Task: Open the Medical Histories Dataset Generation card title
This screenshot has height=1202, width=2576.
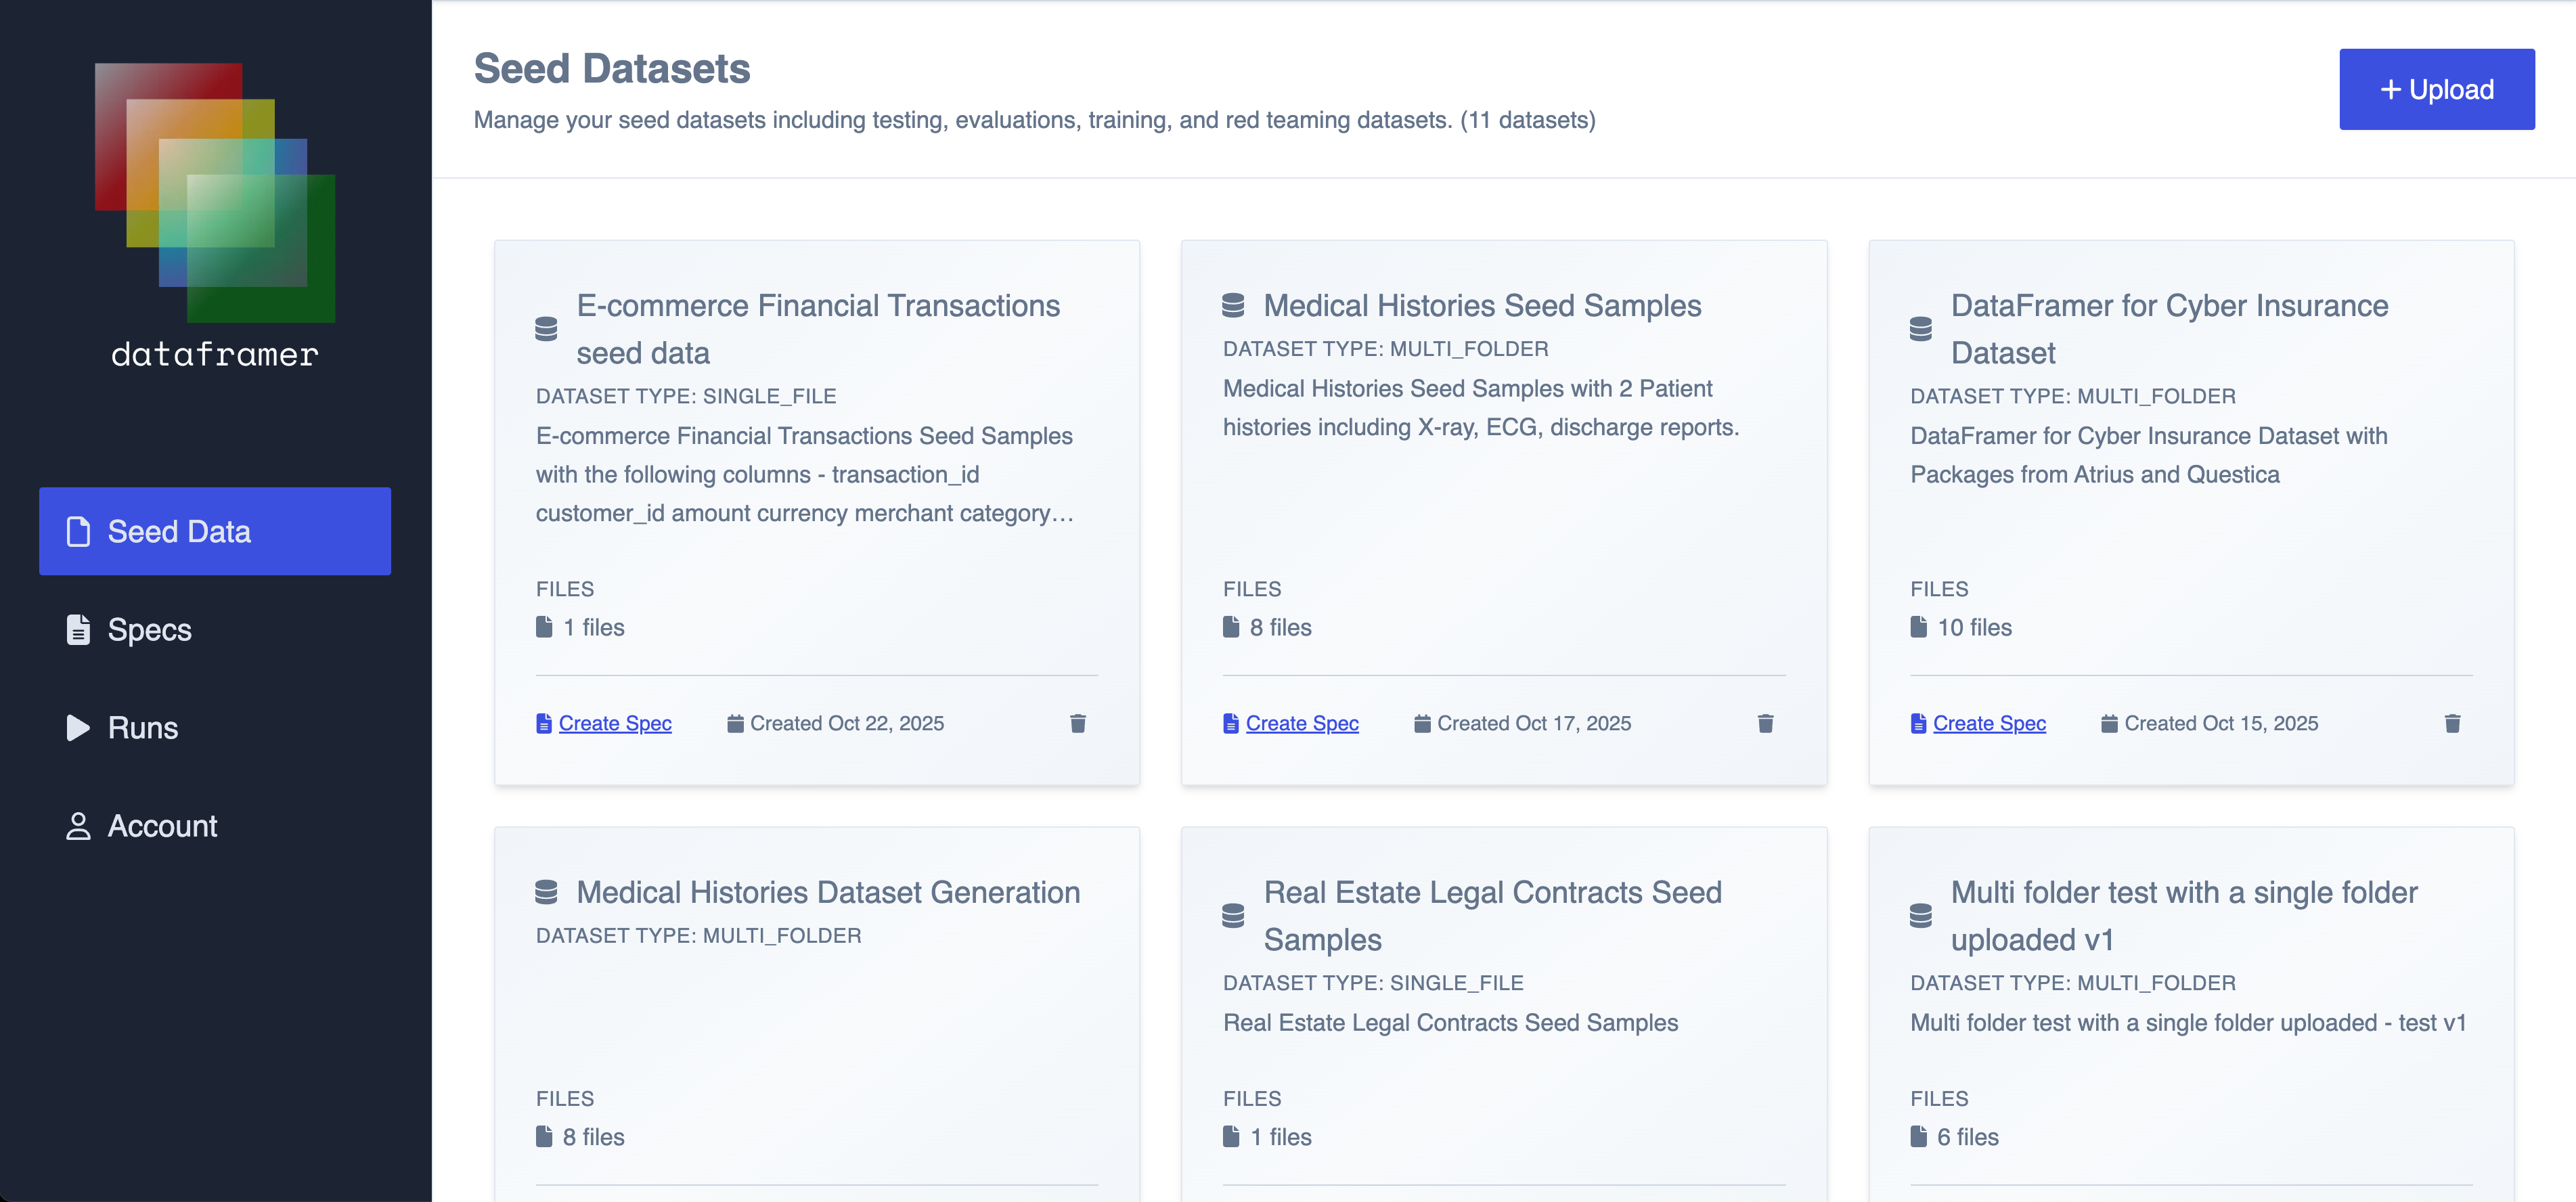Action: 827,892
